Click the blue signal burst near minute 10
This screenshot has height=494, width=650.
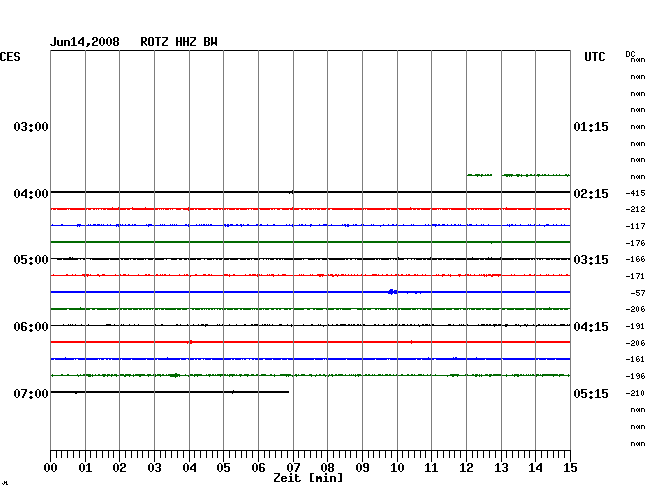tap(392, 292)
